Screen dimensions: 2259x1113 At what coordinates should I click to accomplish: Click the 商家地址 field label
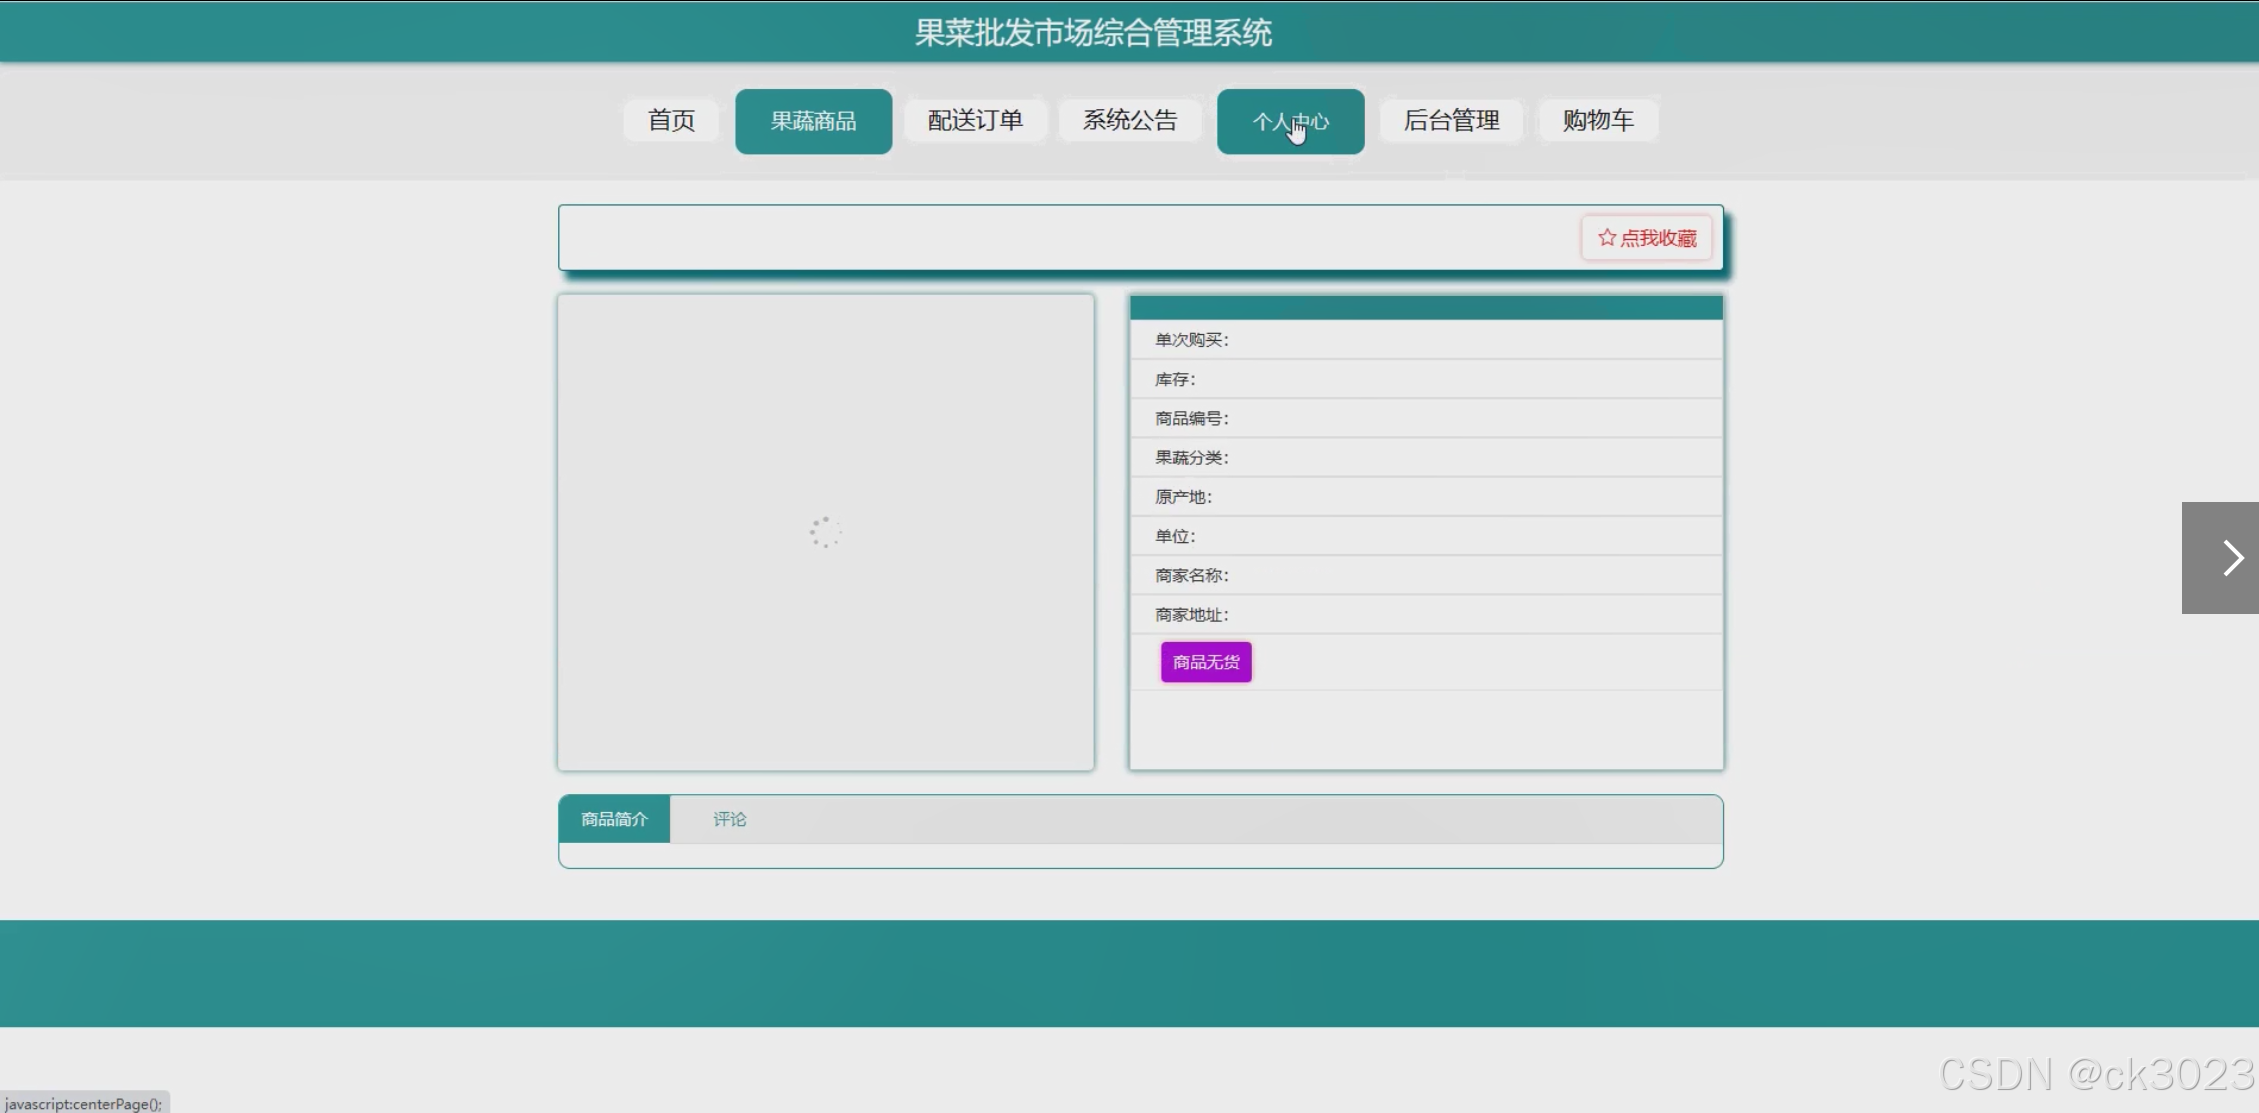(x=1191, y=614)
